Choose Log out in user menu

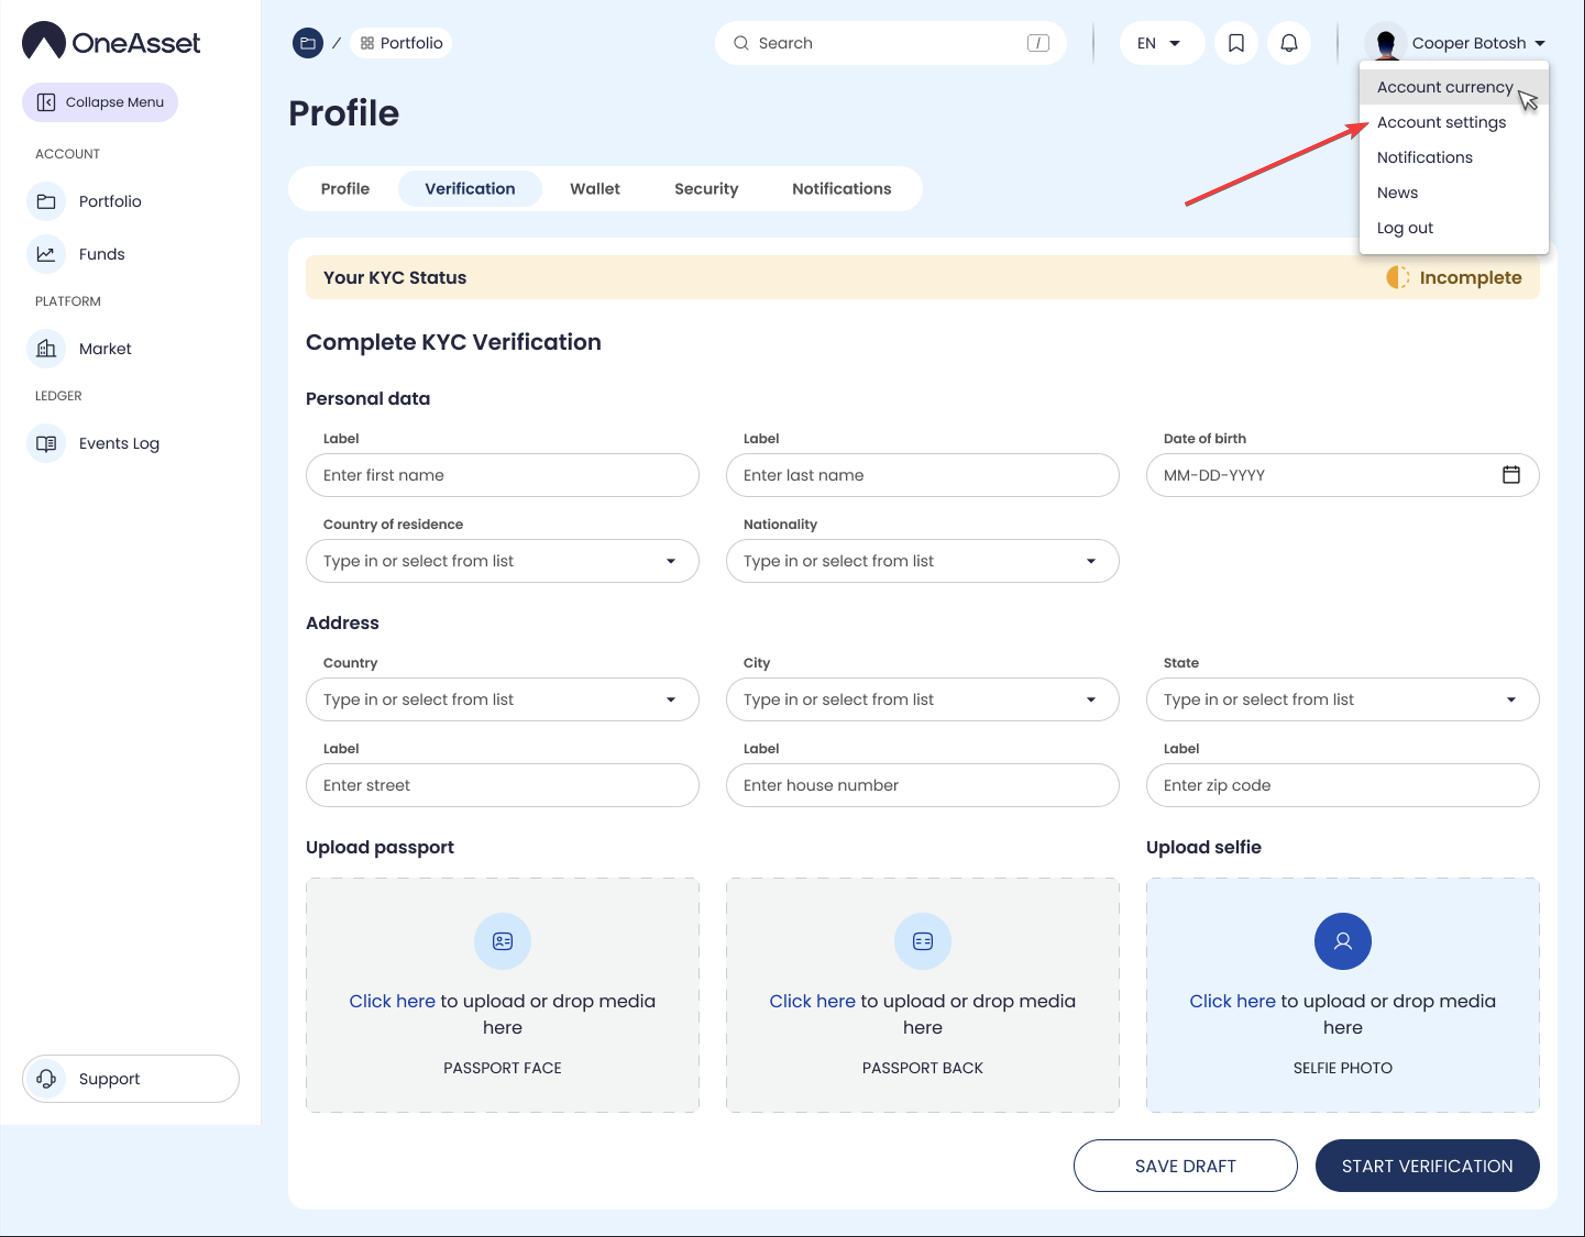point(1404,228)
